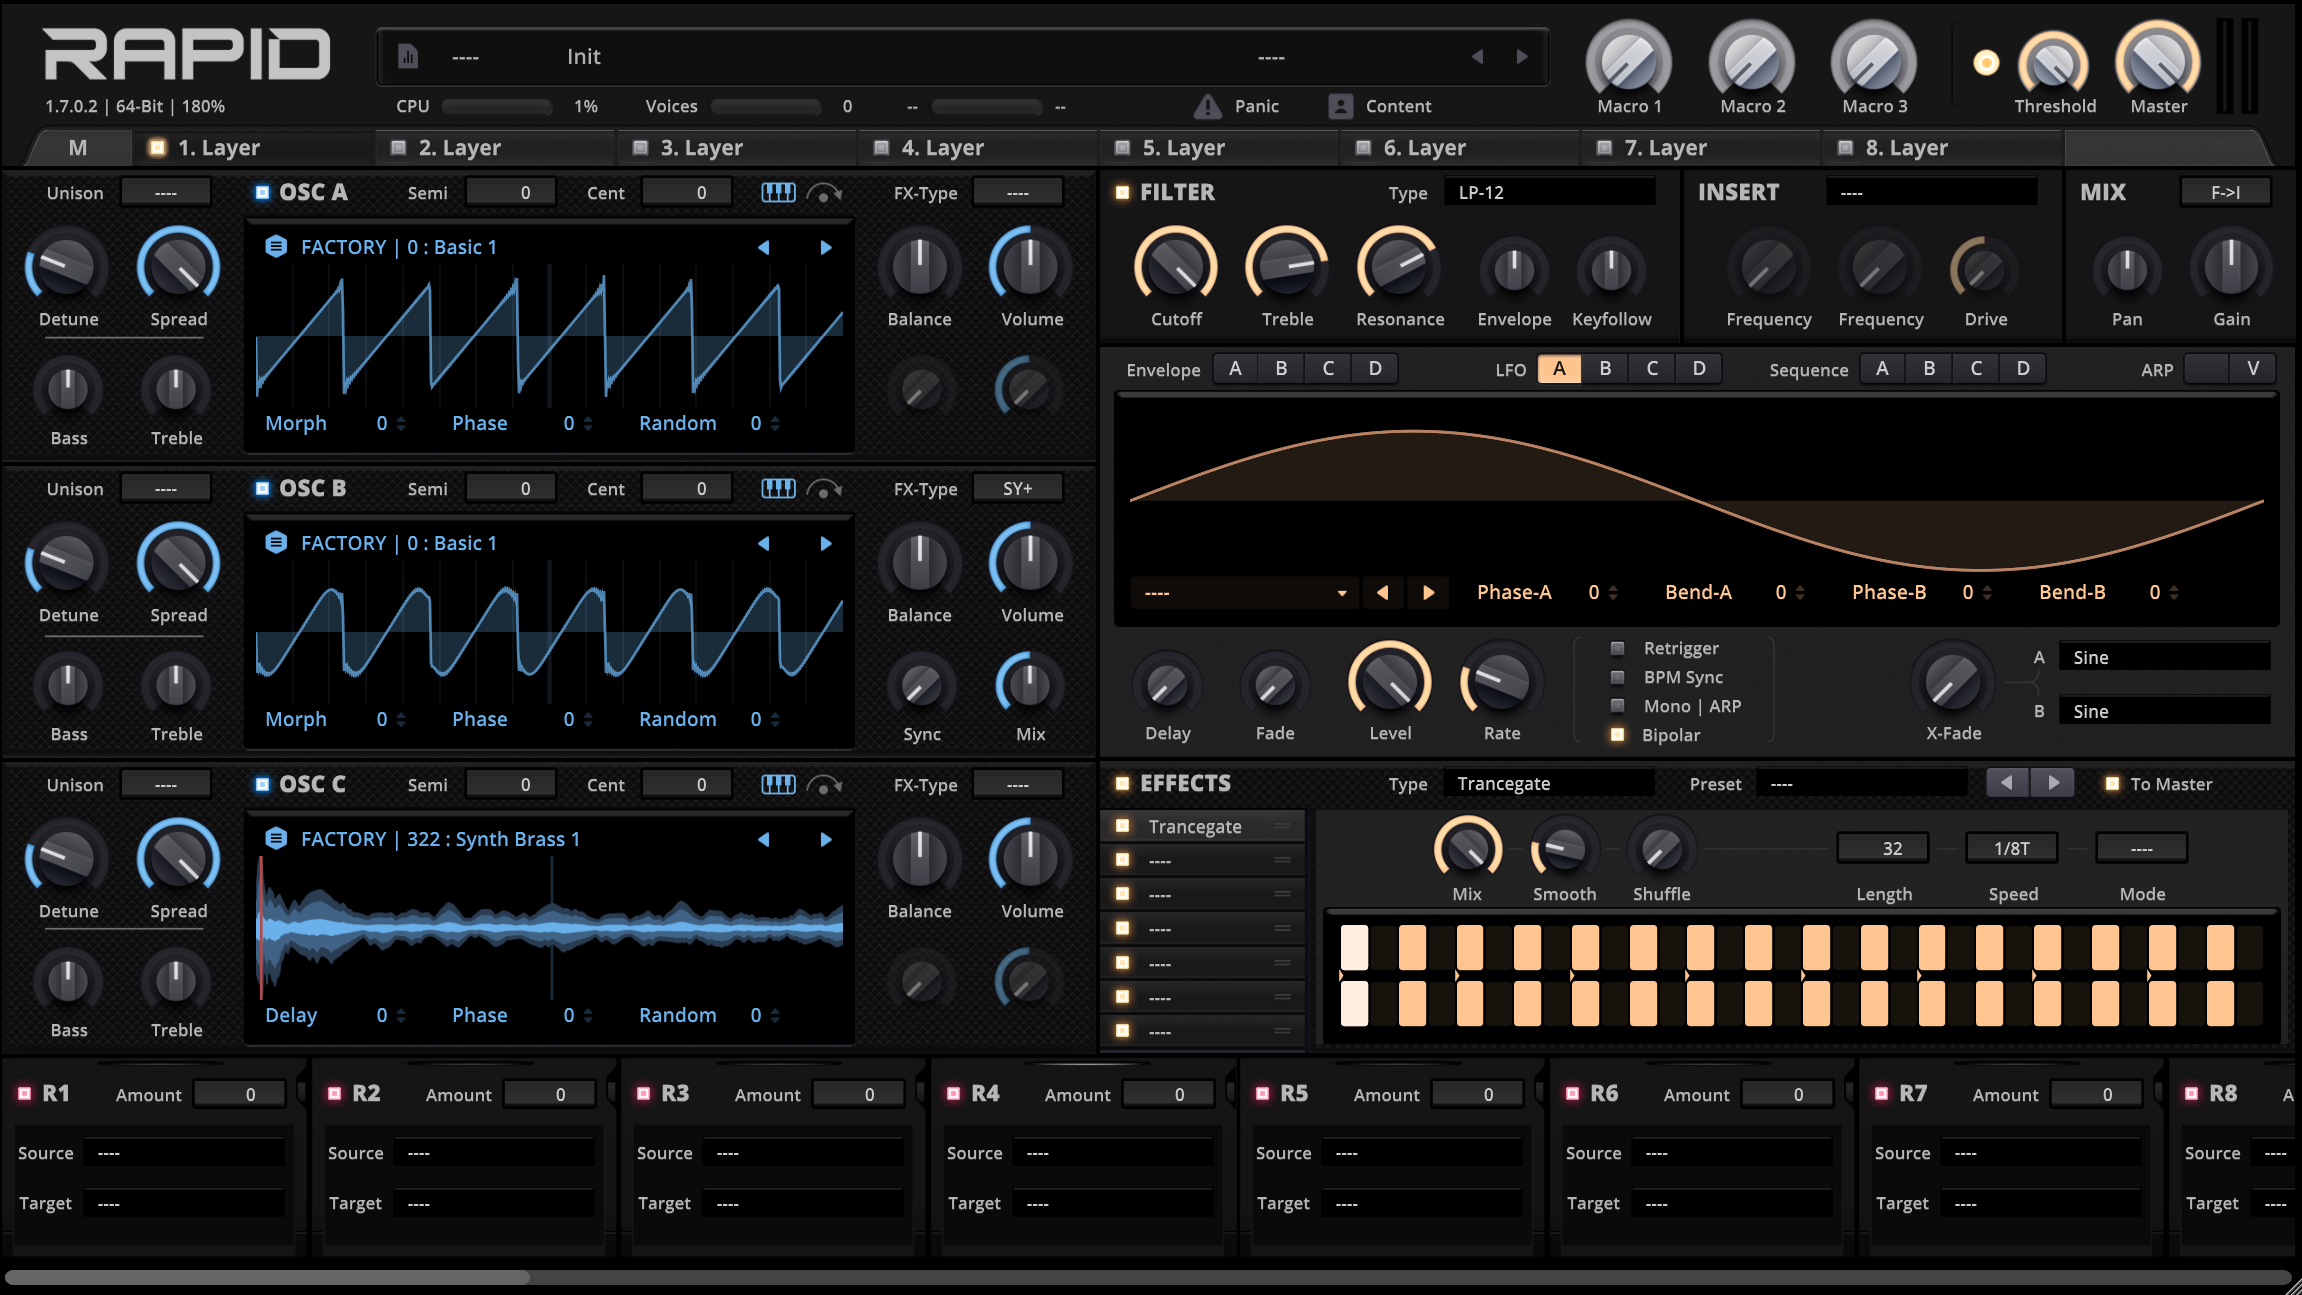Open the Filter Type LP-12 dropdown

coord(1549,192)
